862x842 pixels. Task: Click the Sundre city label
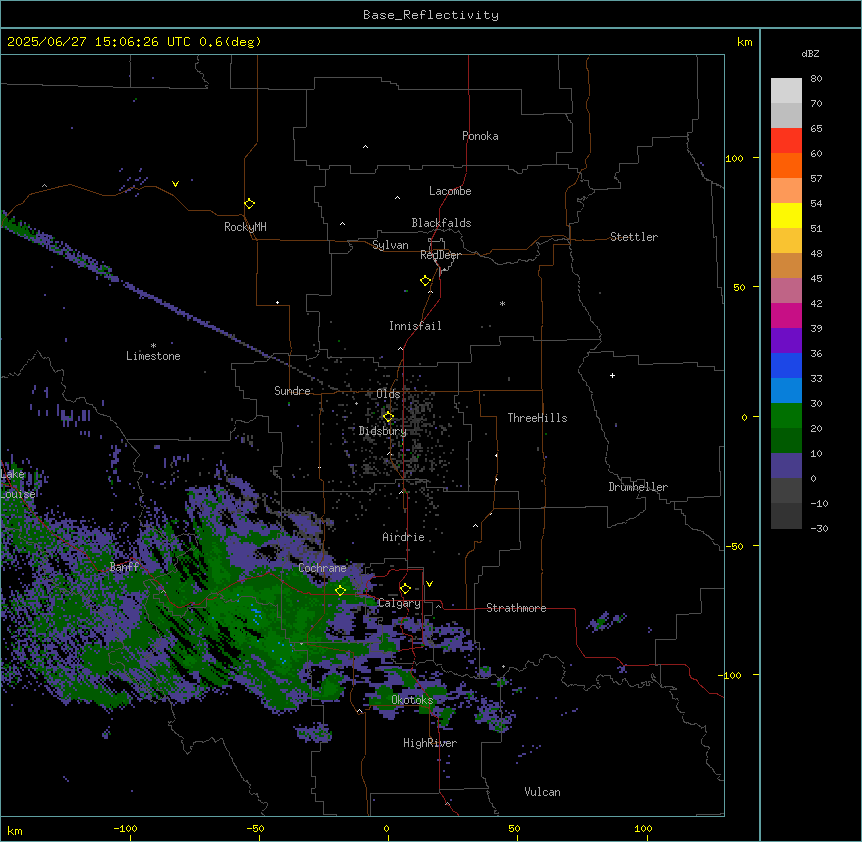[x=292, y=391]
